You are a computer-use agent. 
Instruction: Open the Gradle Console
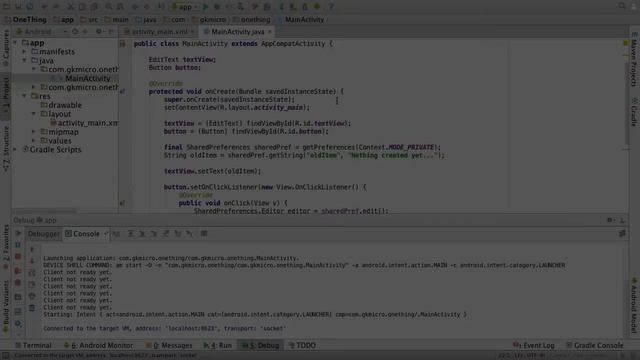(x=595, y=345)
